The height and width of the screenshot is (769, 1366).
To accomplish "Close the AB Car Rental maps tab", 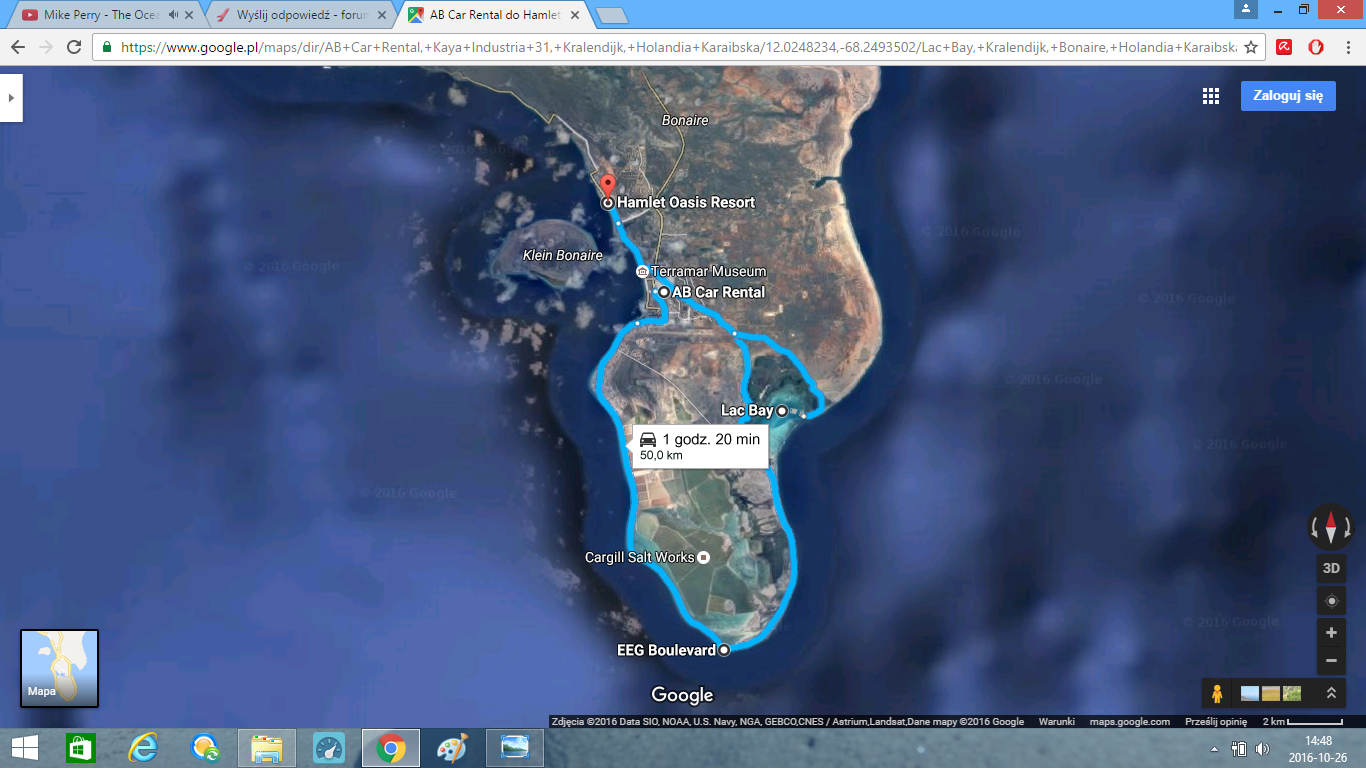I will click(574, 15).
